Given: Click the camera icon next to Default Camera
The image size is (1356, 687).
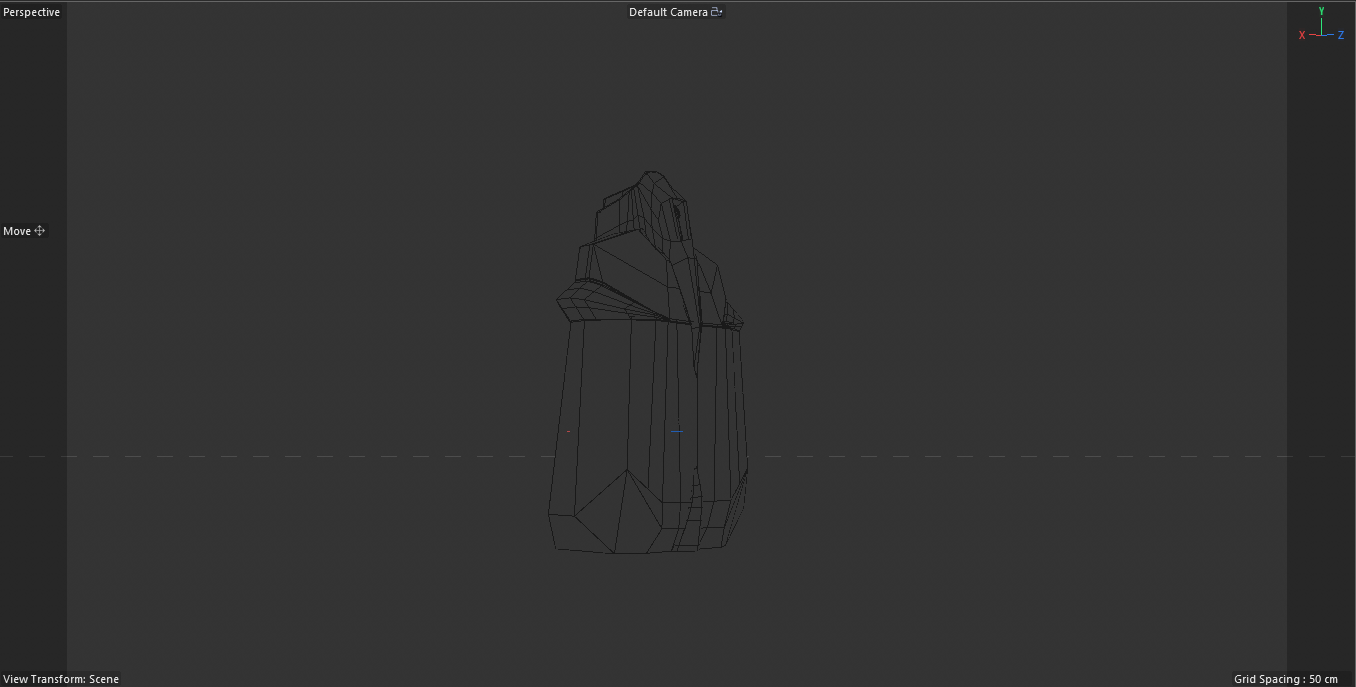Looking at the screenshot, I should pos(714,11).
